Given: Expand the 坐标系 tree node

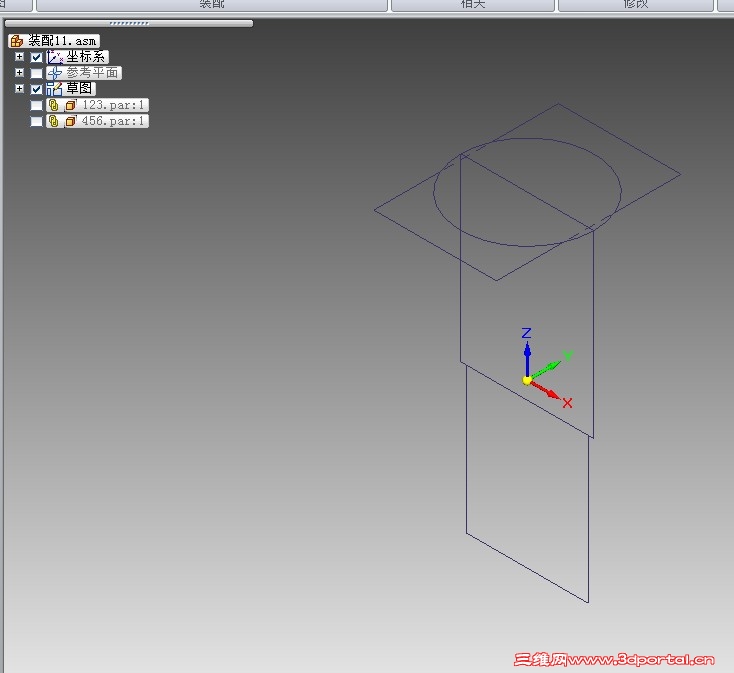Looking at the screenshot, I should [x=19, y=57].
